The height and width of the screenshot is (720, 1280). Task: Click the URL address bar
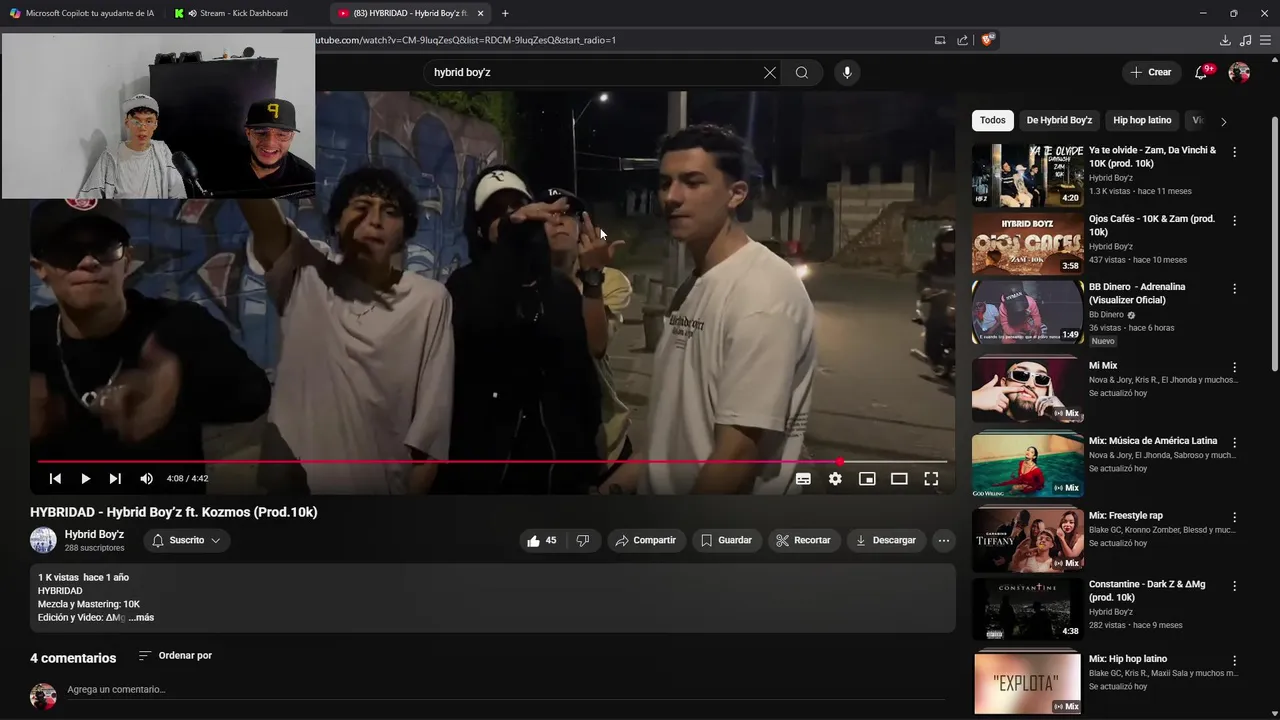point(620,40)
